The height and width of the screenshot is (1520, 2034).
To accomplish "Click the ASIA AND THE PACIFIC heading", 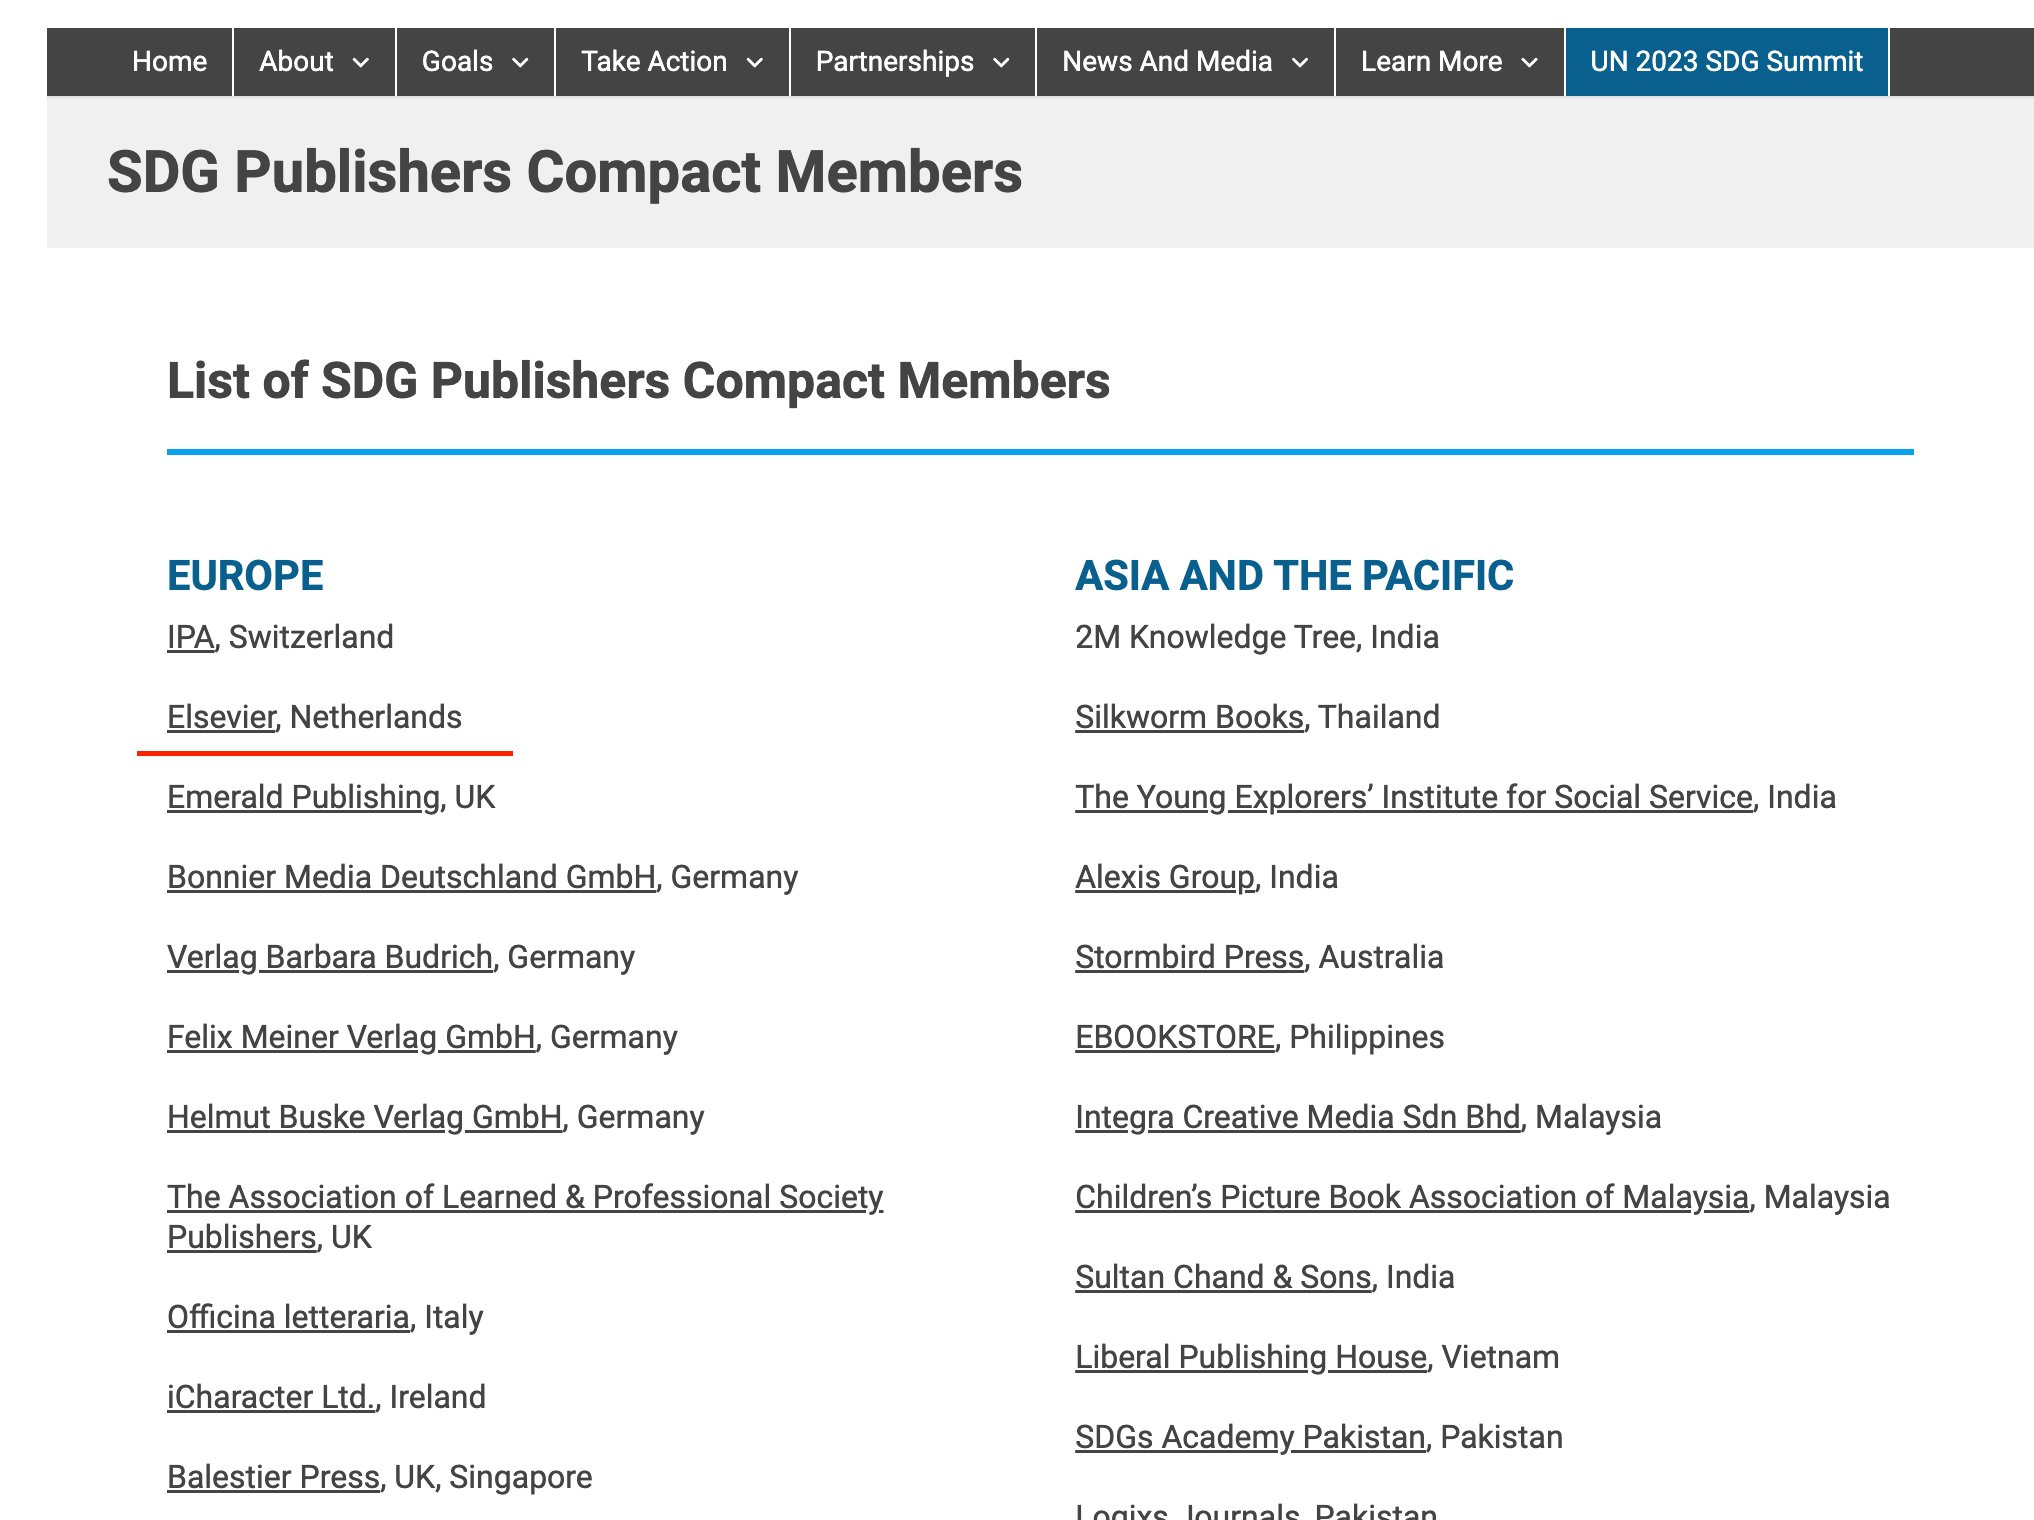I will (x=1294, y=575).
